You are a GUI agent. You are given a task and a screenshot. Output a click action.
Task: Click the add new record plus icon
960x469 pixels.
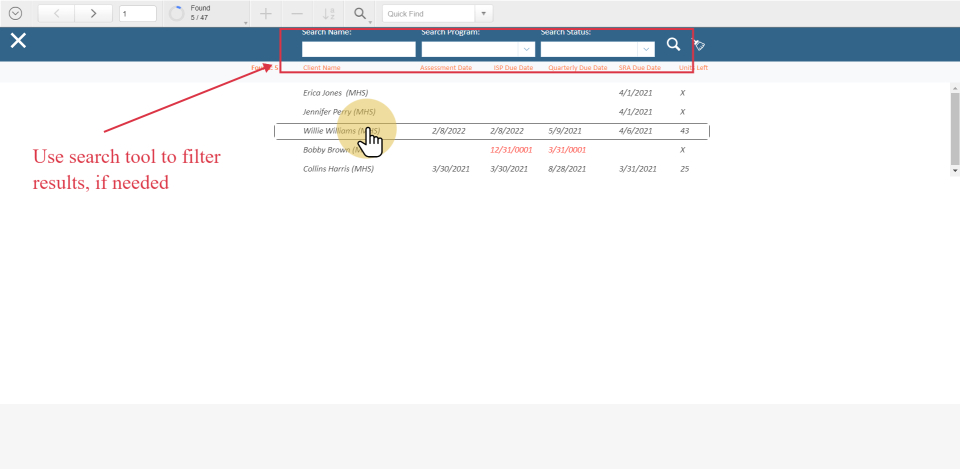coord(265,14)
